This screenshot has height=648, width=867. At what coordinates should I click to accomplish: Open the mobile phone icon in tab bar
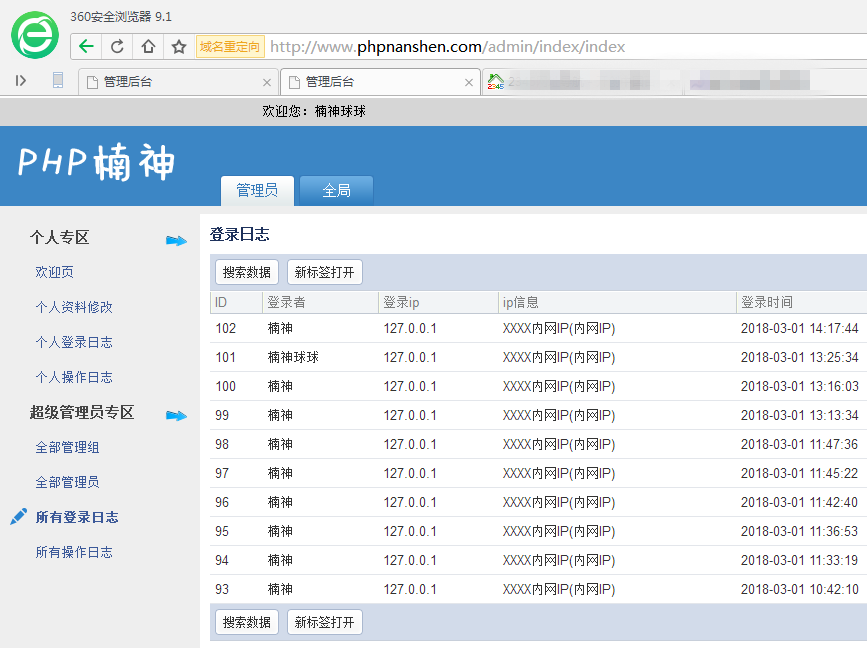click(x=58, y=81)
